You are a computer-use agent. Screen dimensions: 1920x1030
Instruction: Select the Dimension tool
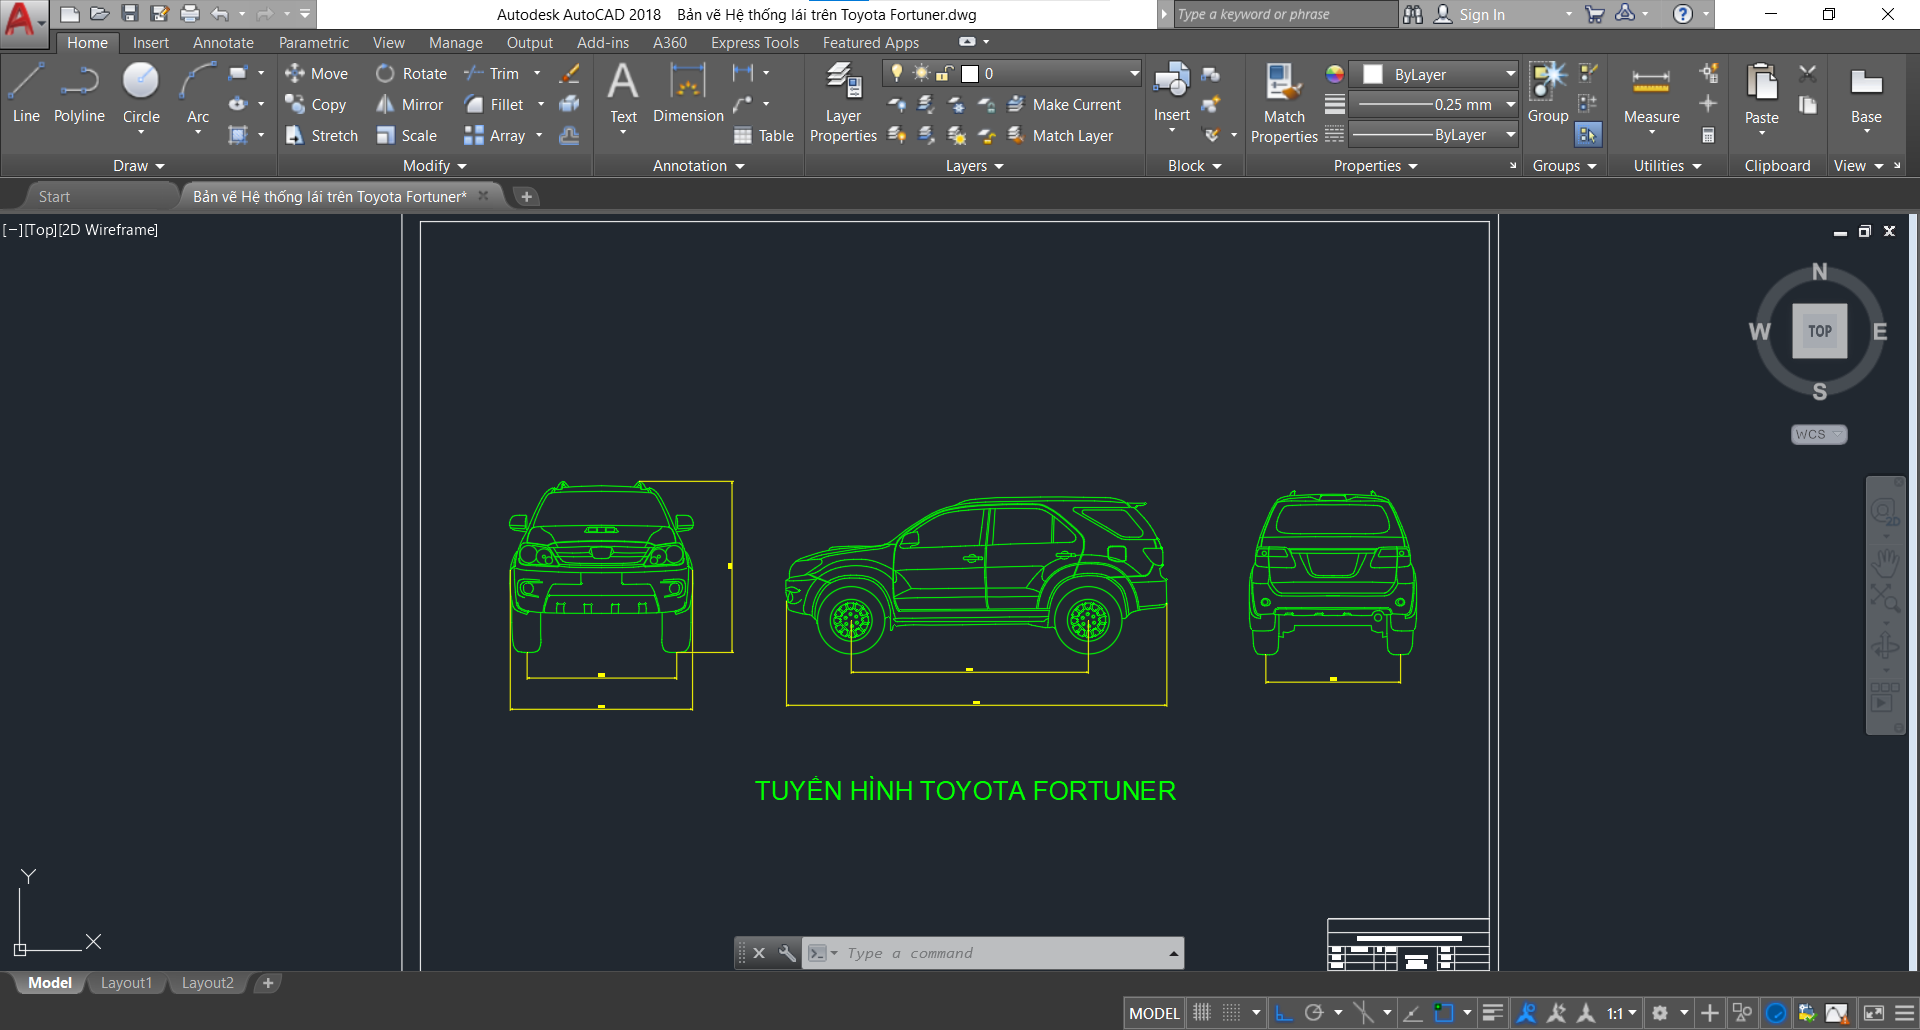coord(688,92)
